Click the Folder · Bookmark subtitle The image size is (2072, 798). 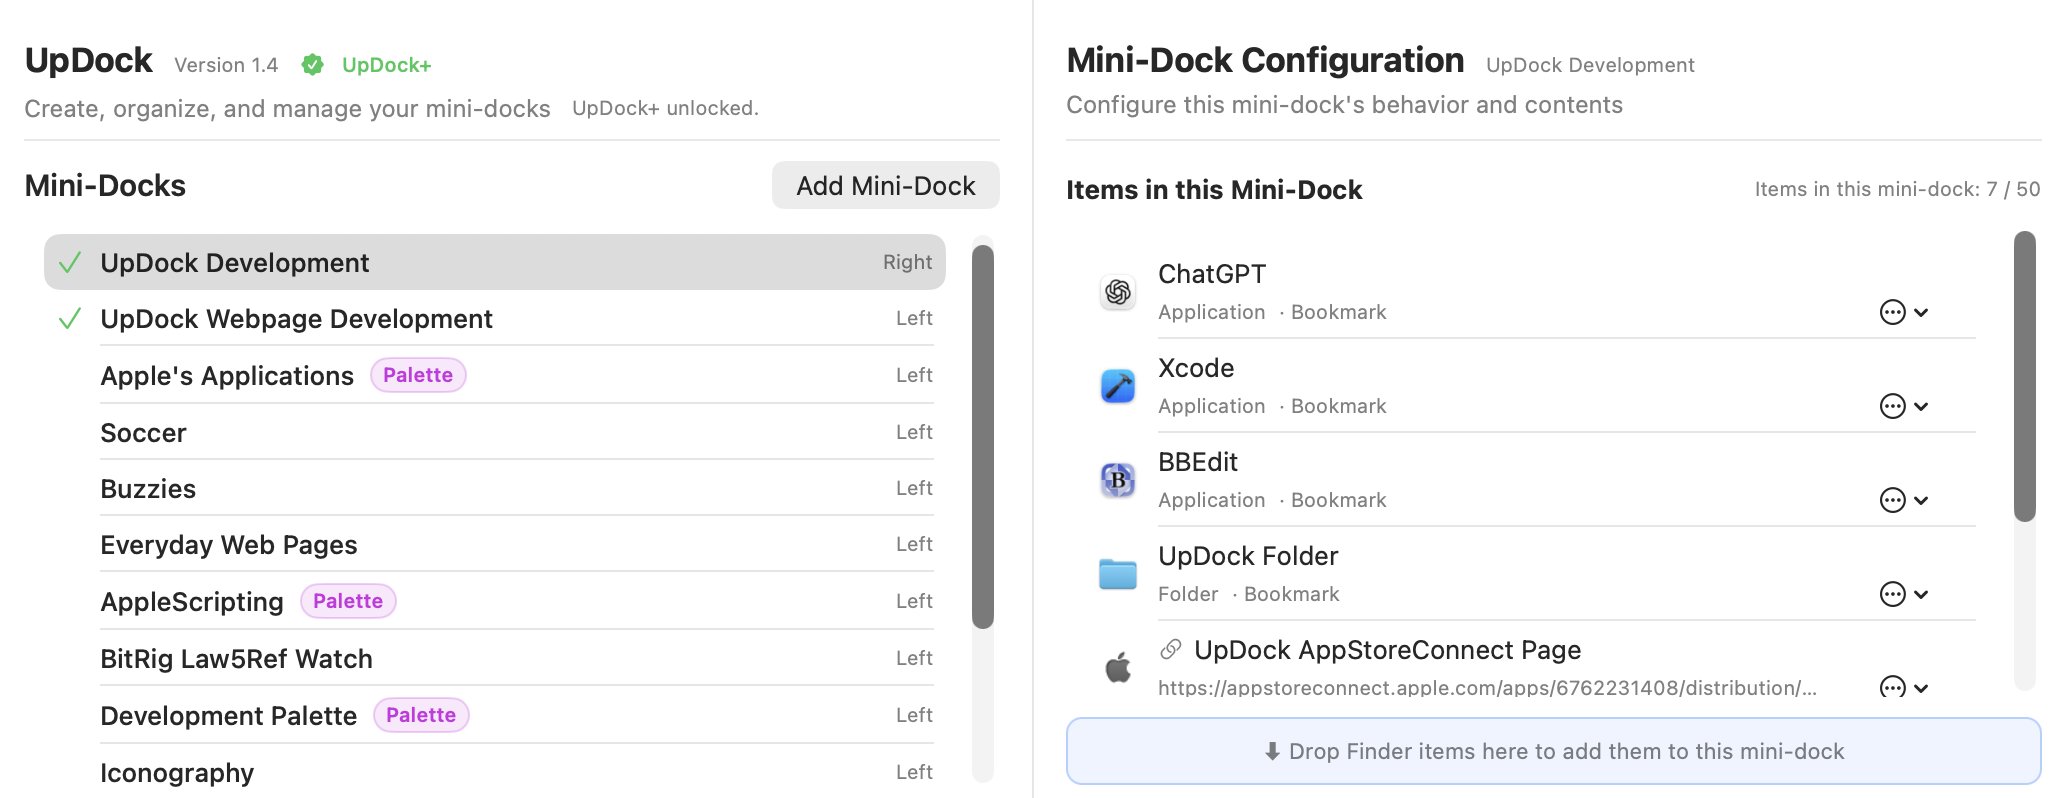coord(1248,594)
